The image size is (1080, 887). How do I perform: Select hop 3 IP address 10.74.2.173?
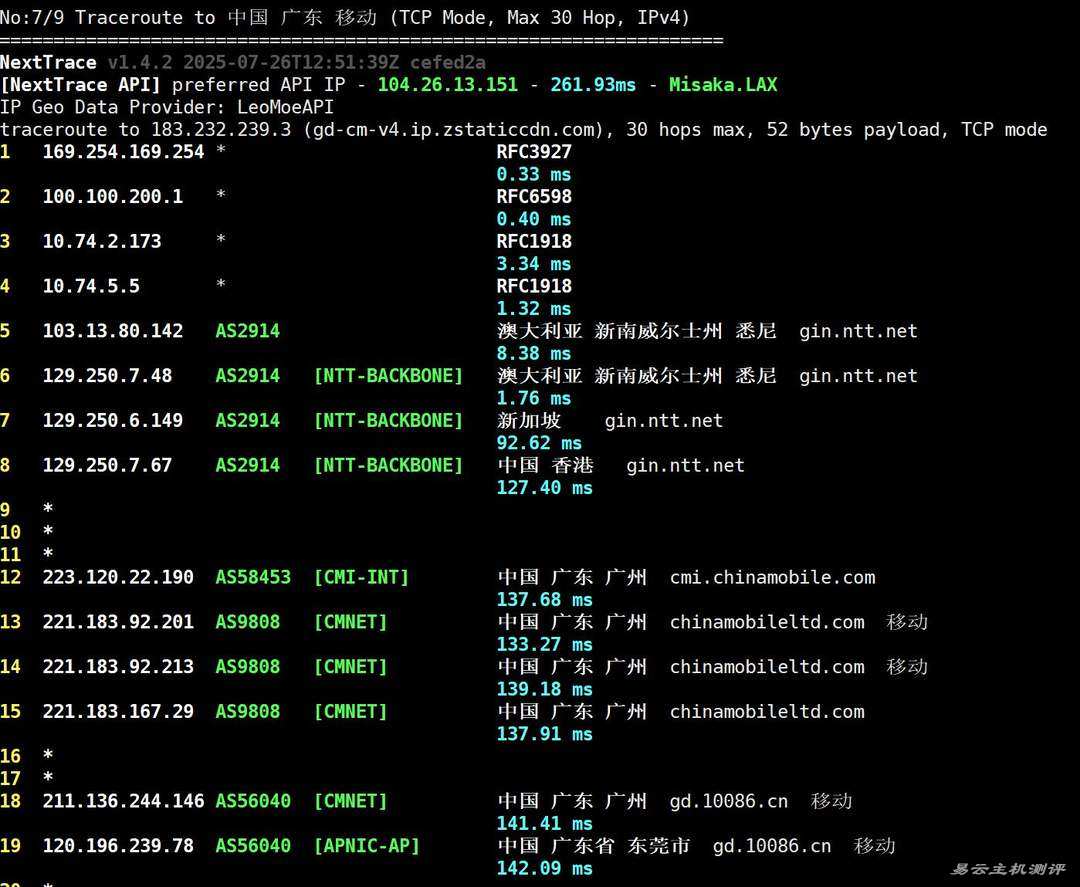(101, 242)
